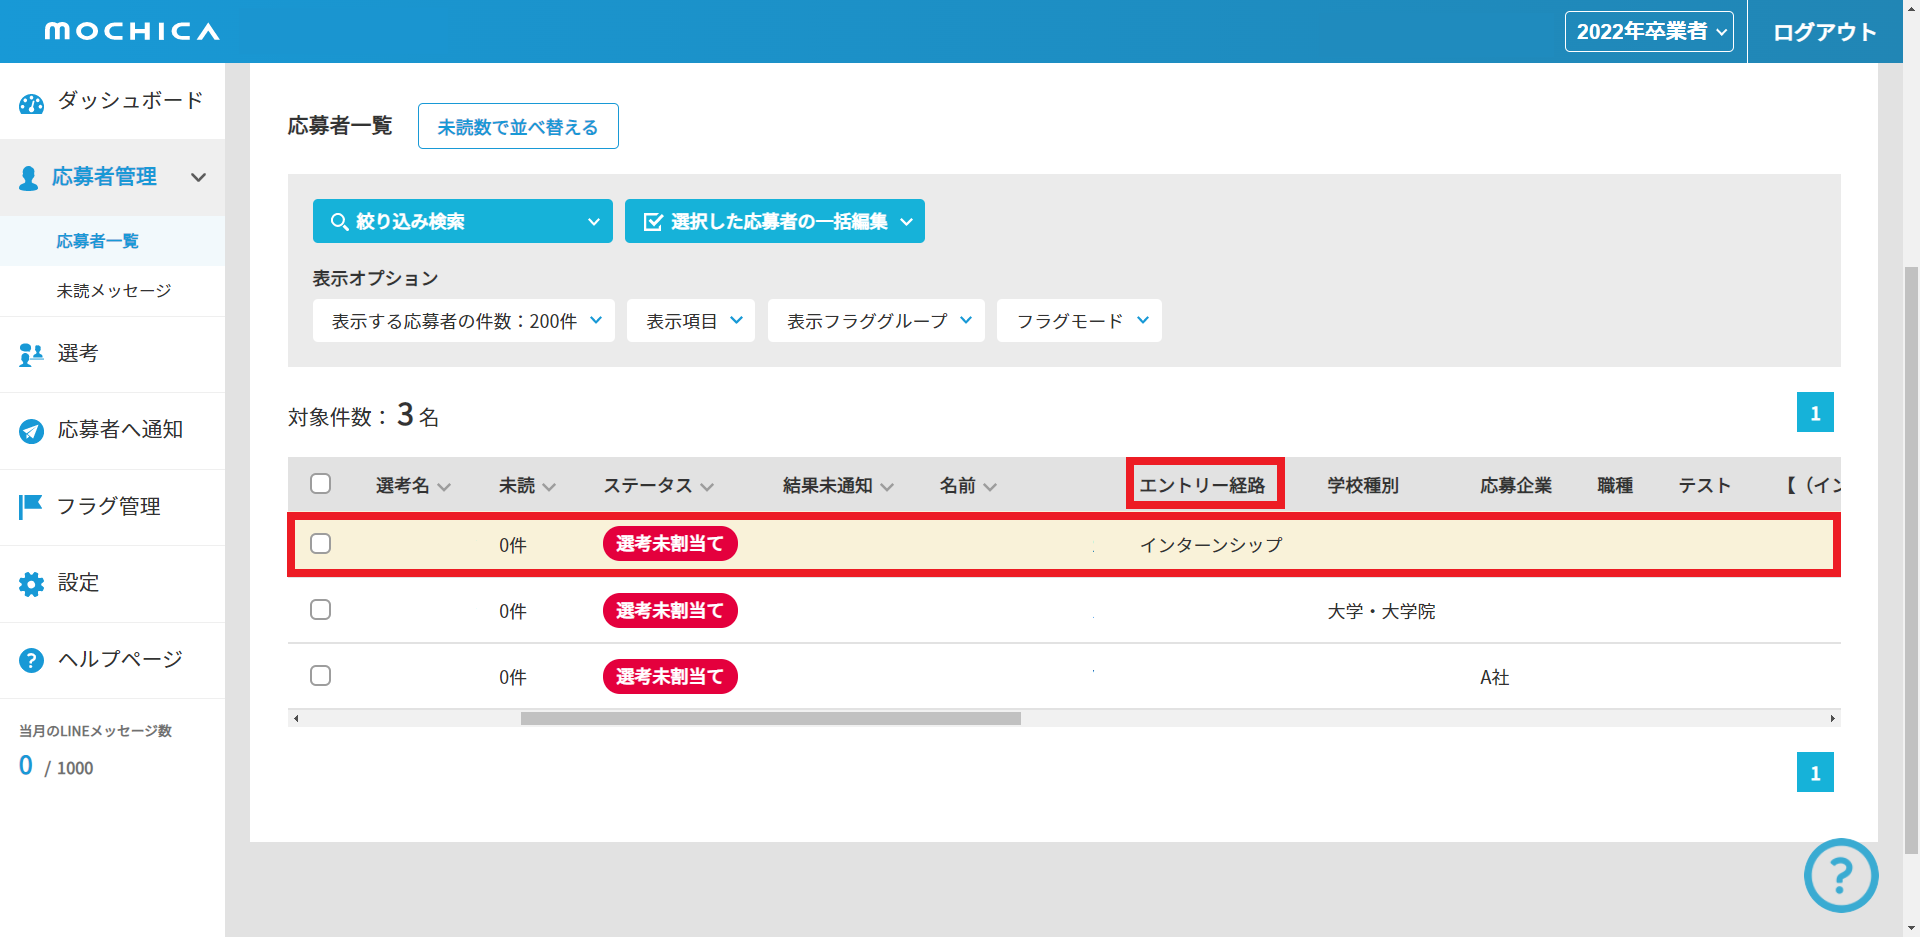1920x937 pixels.
Task: Go to 未読メッセージ in sidebar
Action: (114, 291)
